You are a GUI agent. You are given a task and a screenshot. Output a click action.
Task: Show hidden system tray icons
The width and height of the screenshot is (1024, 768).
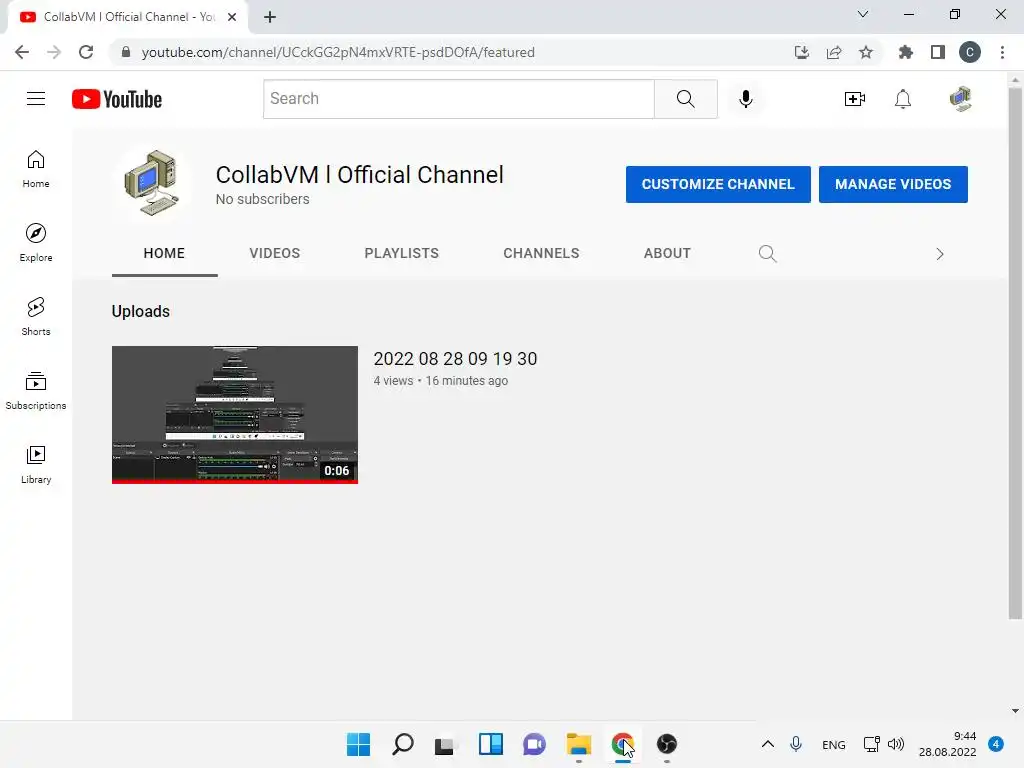767,744
